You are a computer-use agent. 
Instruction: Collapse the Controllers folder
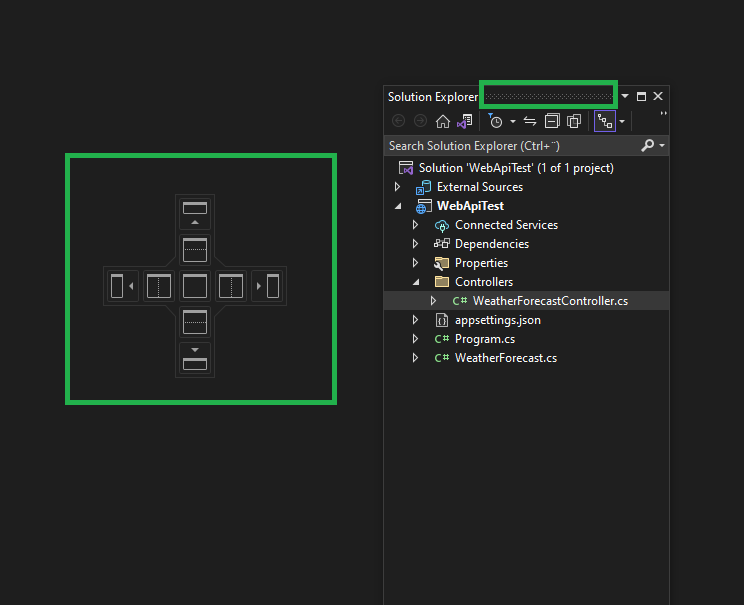(416, 282)
